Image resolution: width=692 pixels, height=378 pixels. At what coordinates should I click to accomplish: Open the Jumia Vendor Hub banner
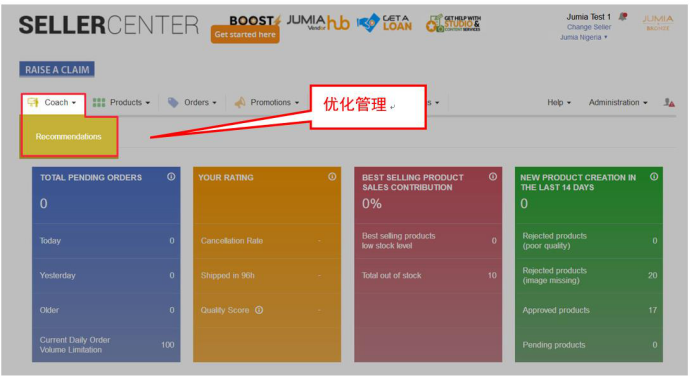click(x=318, y=23)
